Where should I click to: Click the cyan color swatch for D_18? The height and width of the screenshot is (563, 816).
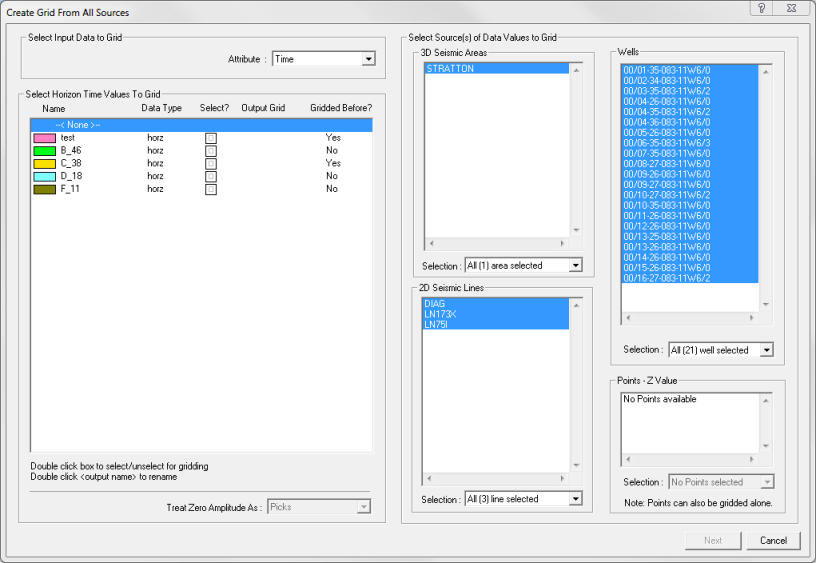45,176
